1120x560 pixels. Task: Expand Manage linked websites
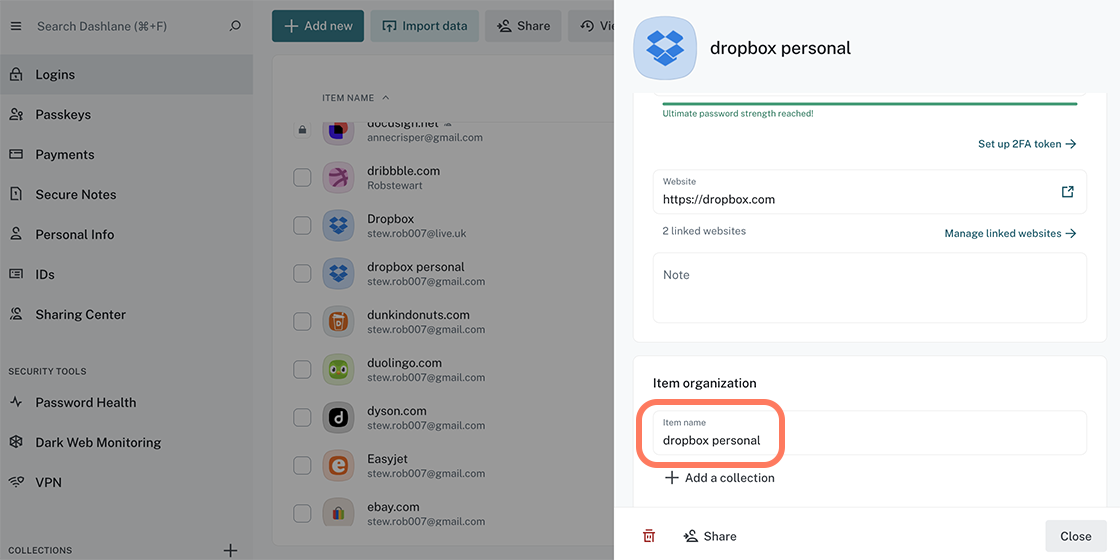(x=1010, y=233)
